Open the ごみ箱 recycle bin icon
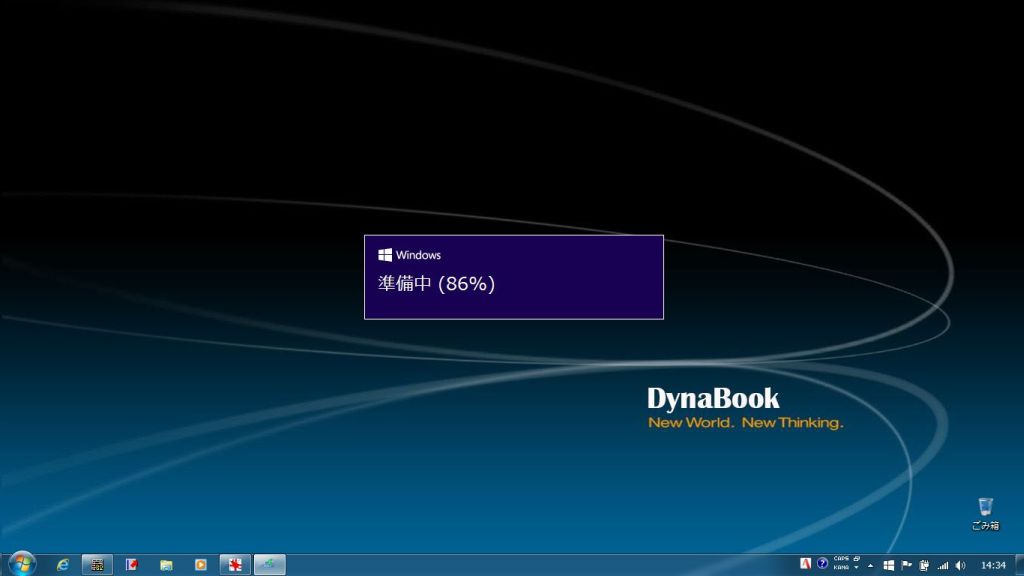Image resolution: width=1024 pixels, height=576 pixels. tap(985, 513)
